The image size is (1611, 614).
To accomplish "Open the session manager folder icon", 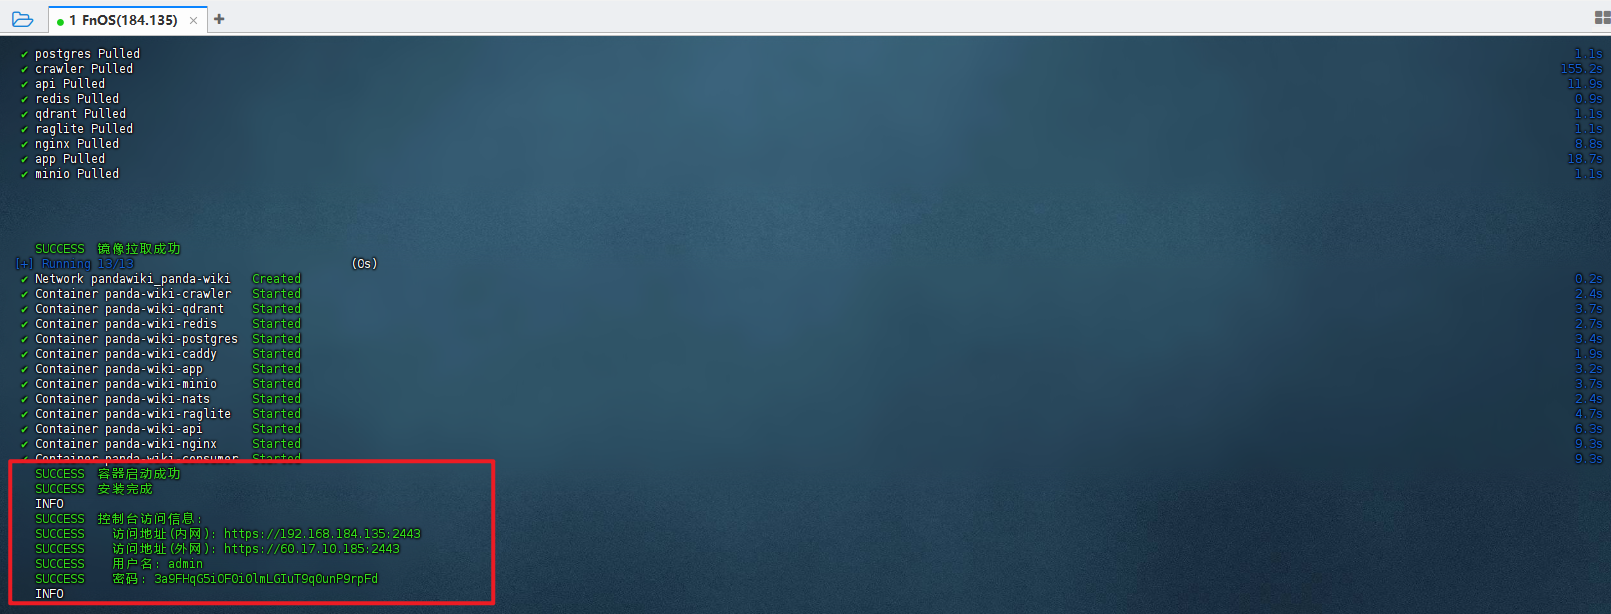I will click(22, 19).
